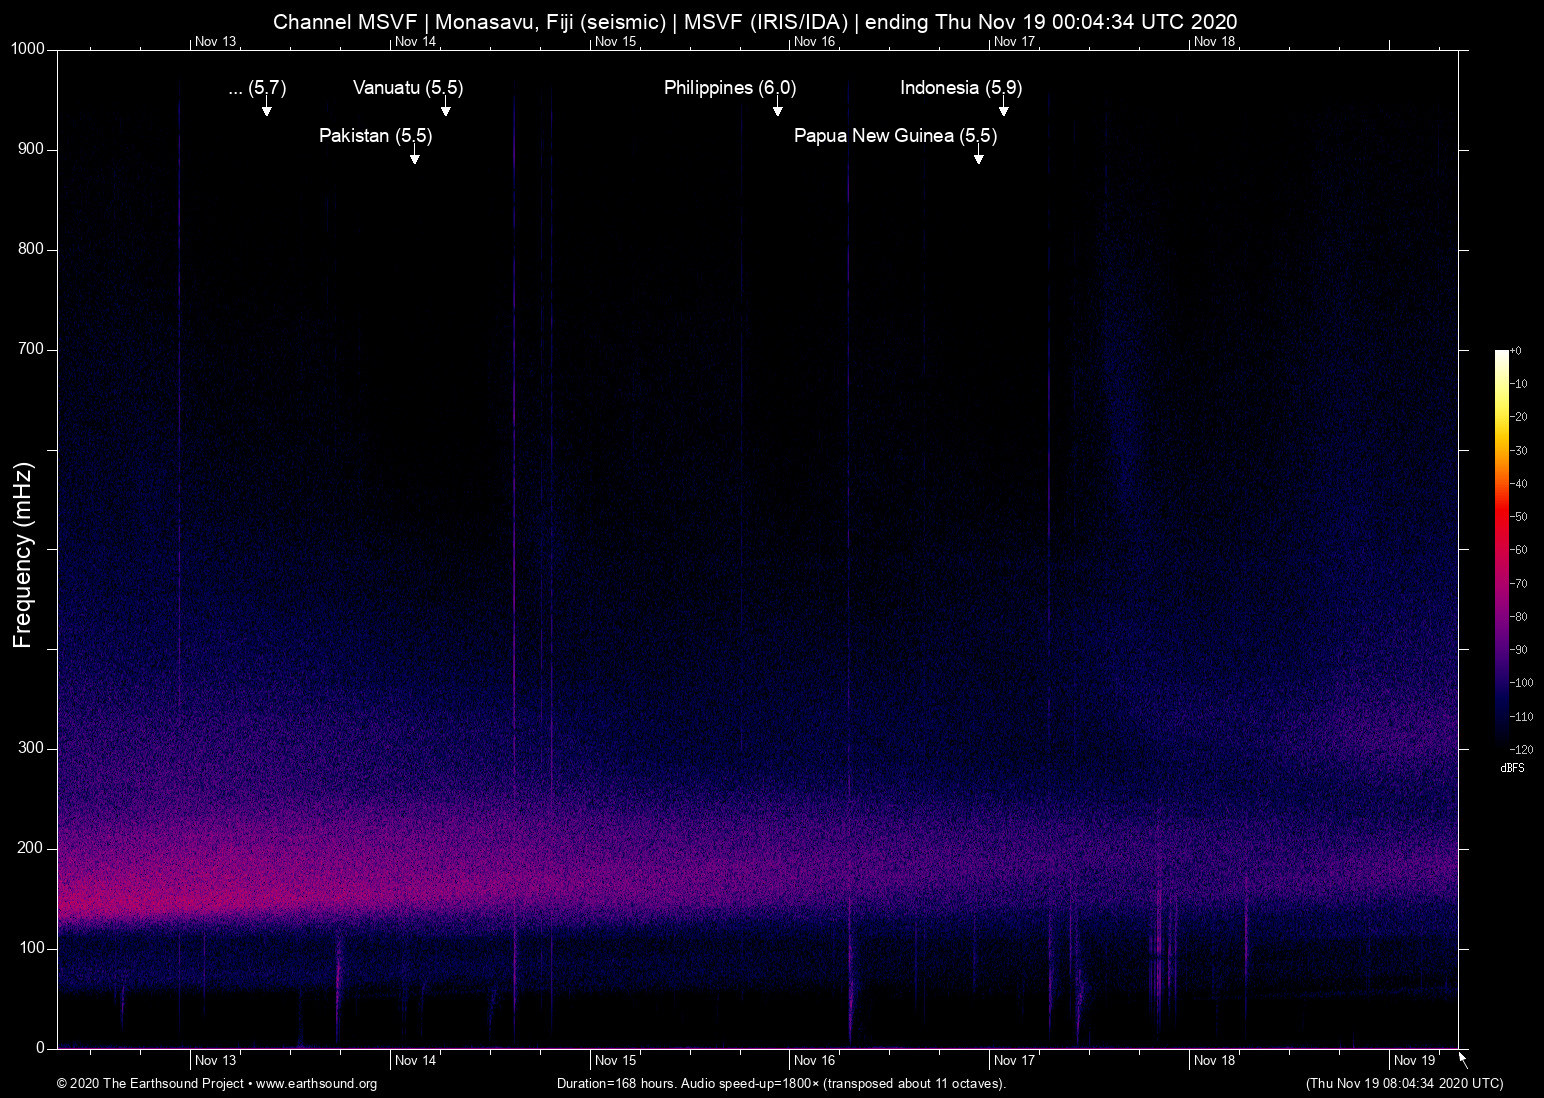Click "Nov 16" on the lower time axis

815,1061
